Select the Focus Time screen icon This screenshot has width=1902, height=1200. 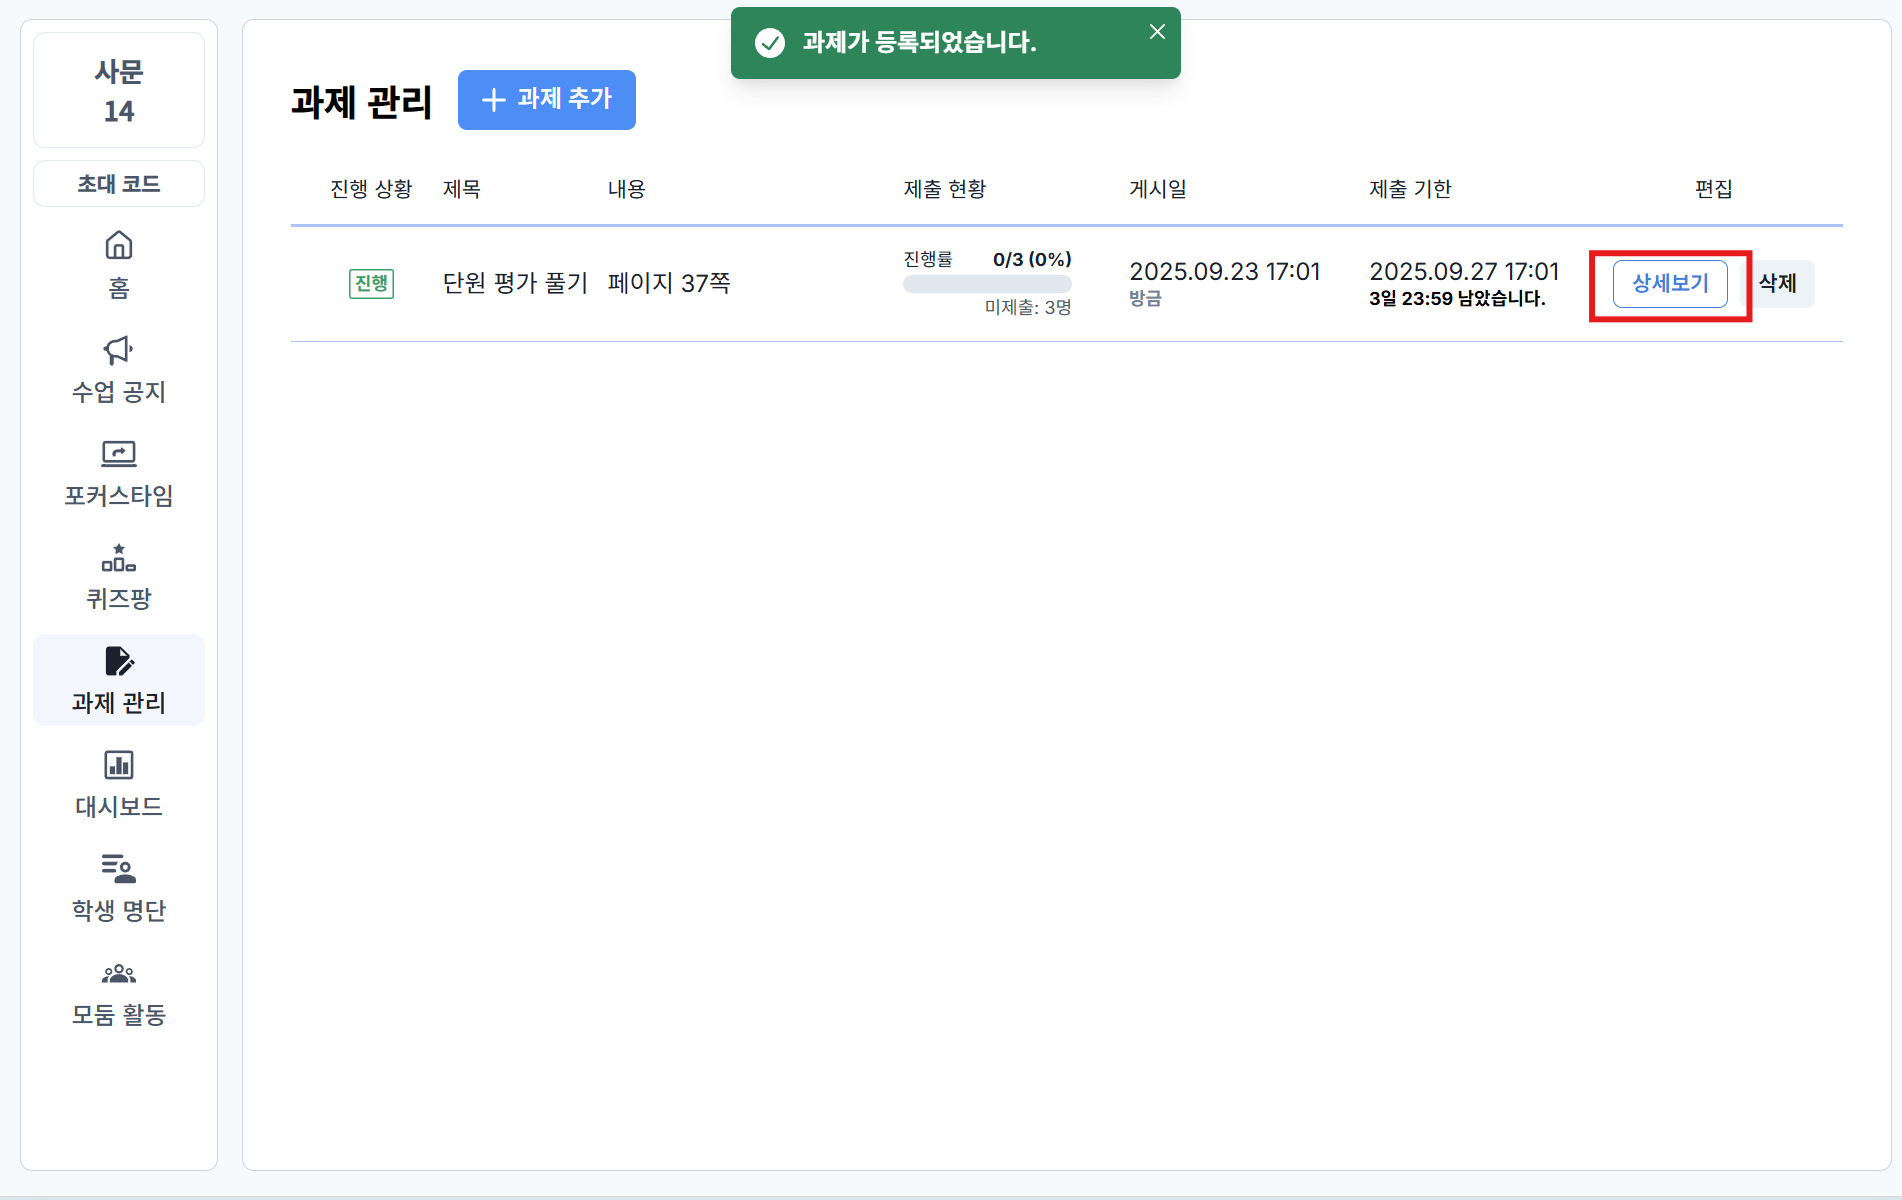119,454
